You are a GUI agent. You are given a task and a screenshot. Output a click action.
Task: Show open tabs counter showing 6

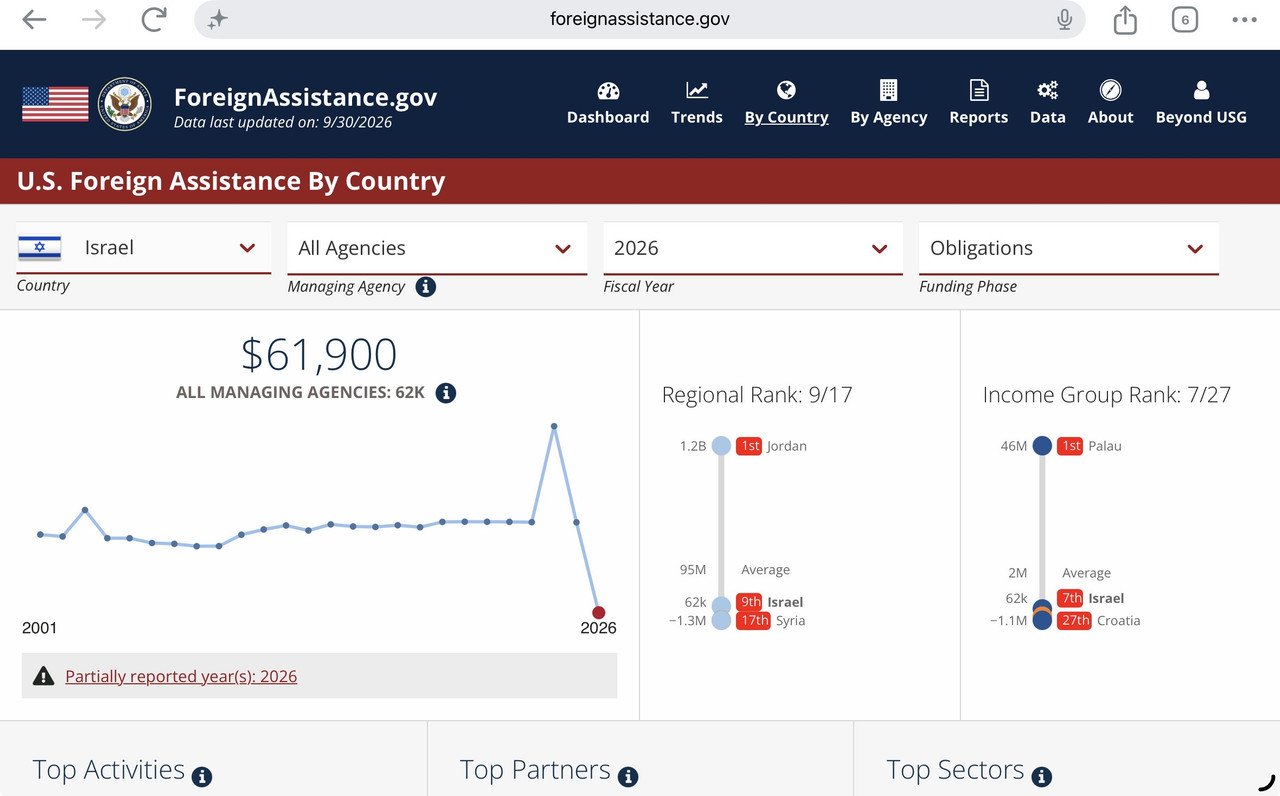click(1185, 19)
